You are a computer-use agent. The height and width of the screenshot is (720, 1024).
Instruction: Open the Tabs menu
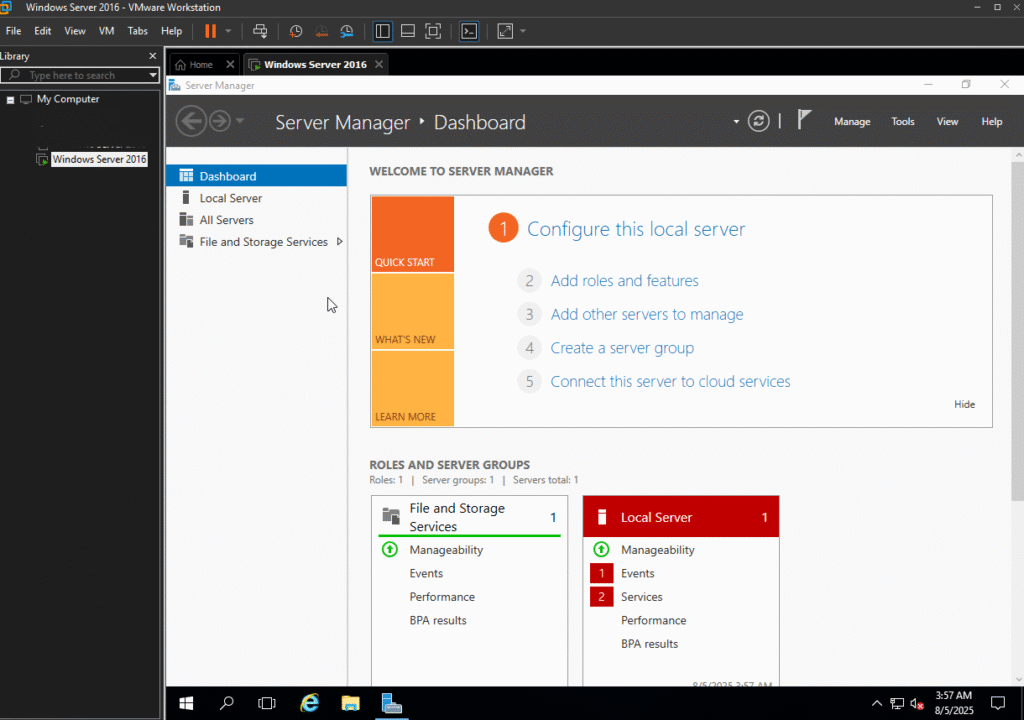pos(137,31)
